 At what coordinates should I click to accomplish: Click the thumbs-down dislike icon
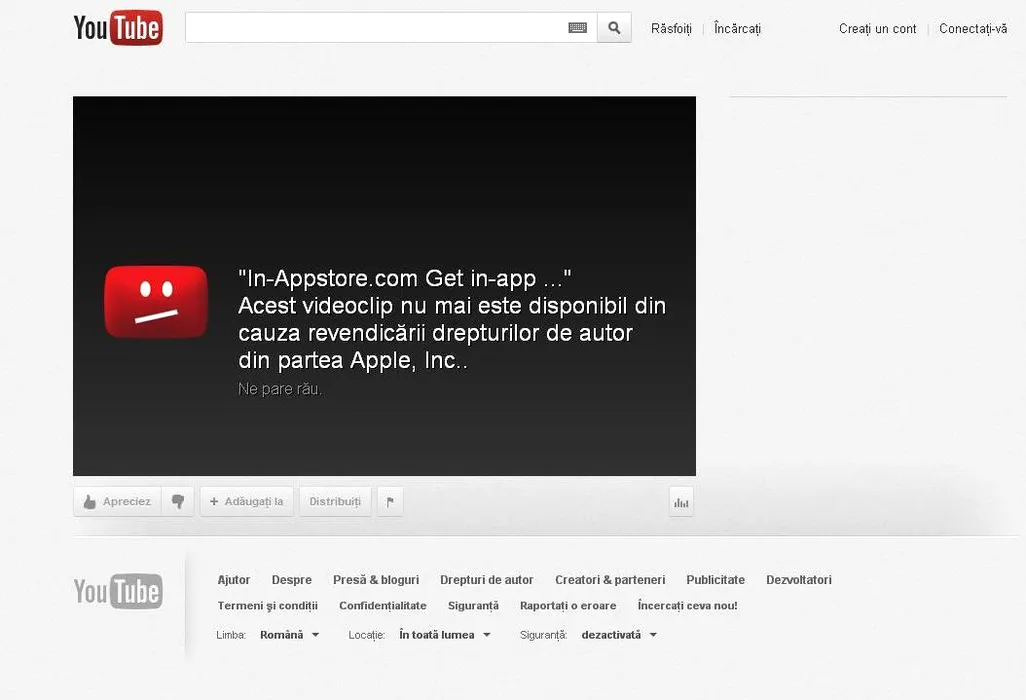178,502
